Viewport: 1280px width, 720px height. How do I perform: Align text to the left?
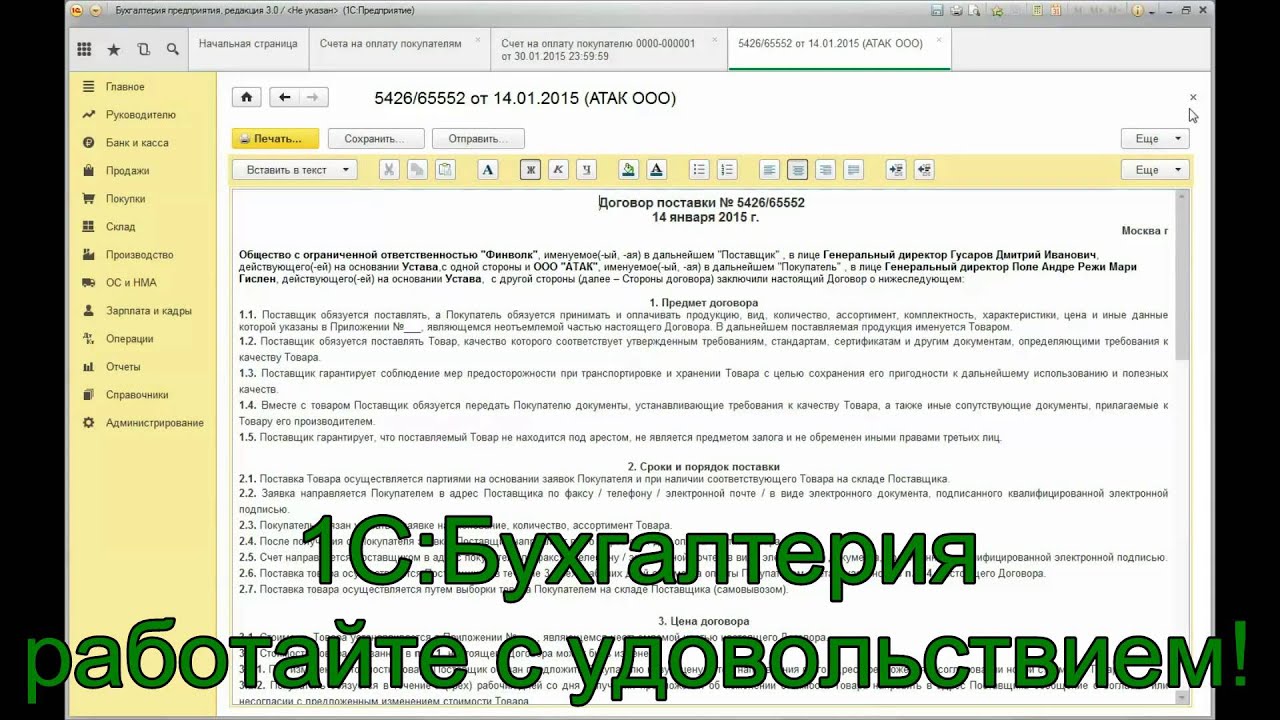pyautogui.click(x=769, y=170)
